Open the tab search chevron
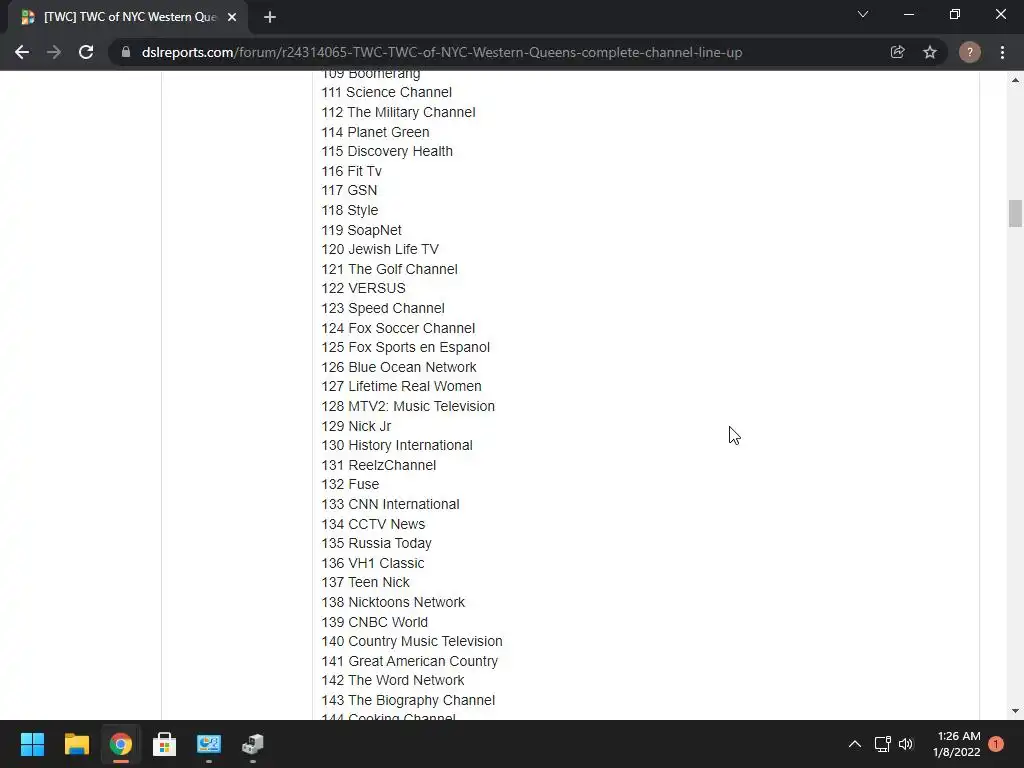 point(863,14)
